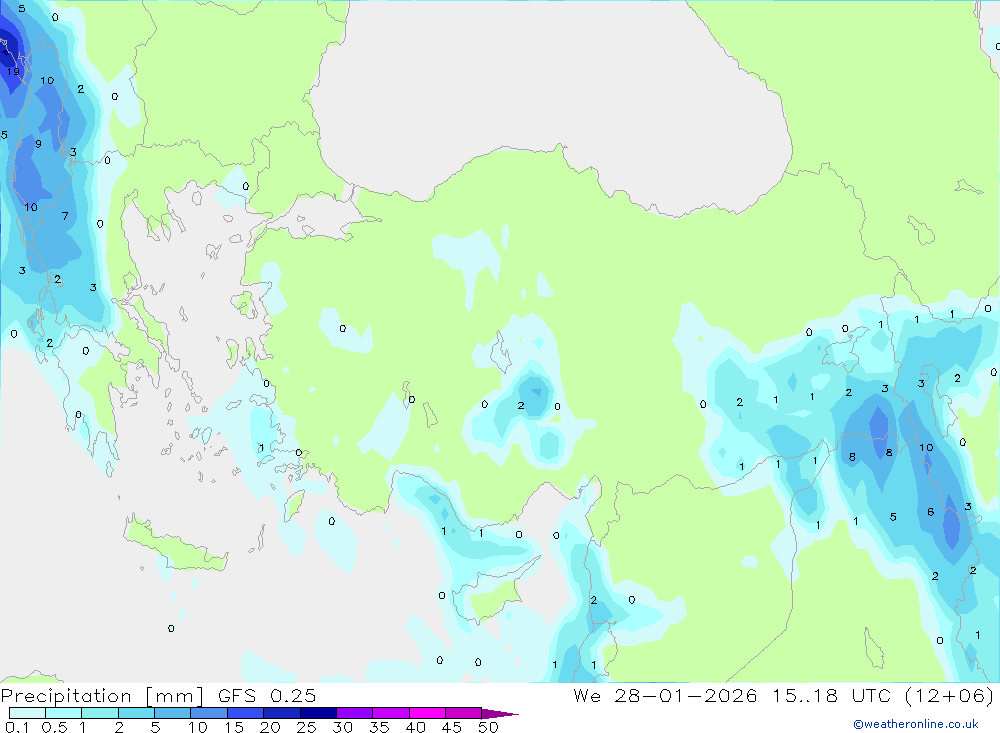Click the 15–20 mm blue legend swatch
Screen dimensions: 1000x733
(x=245, y=713)
